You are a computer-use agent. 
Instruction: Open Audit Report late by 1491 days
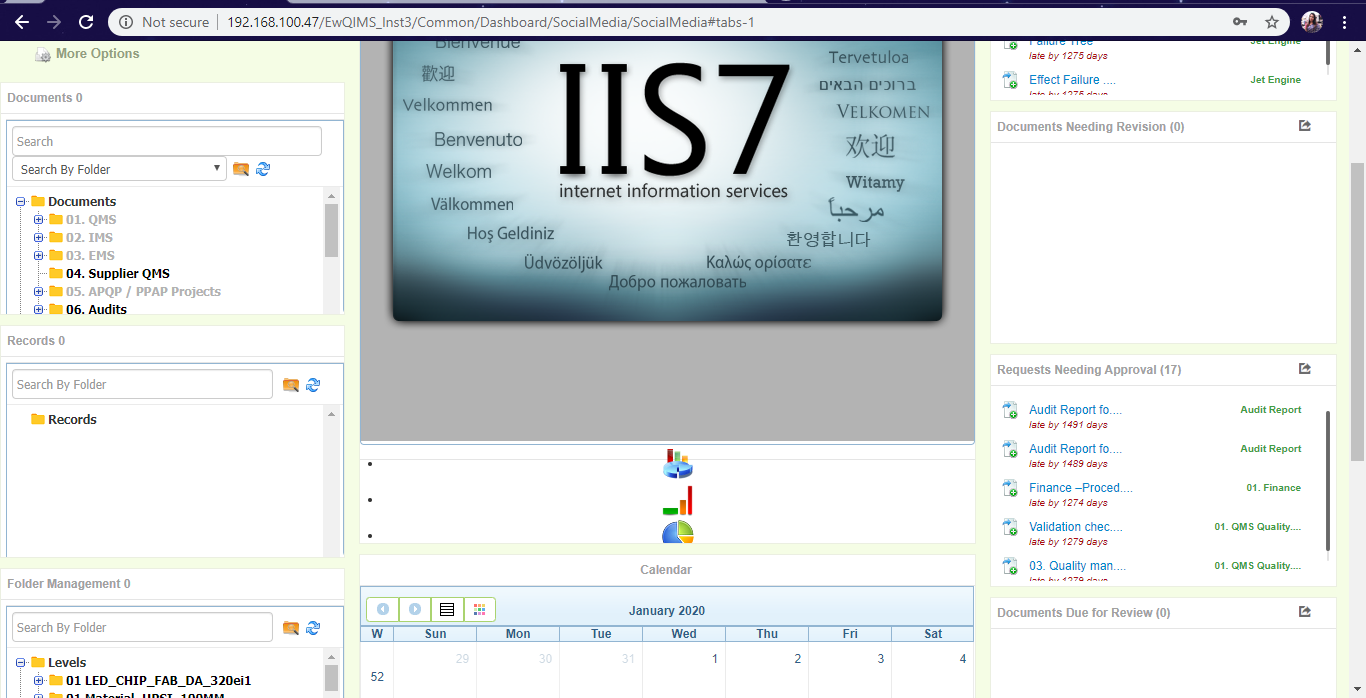coord(1075,410)
